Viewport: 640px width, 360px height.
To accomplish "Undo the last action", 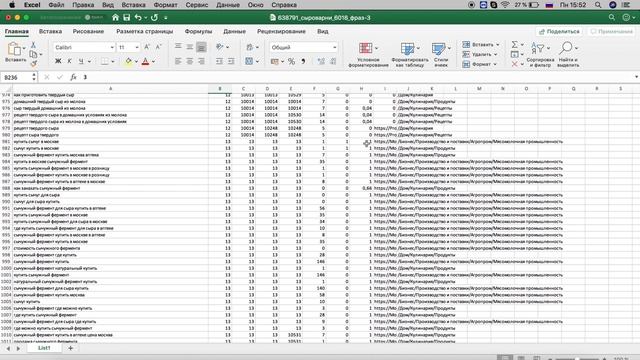I will (x=138, y=18).
